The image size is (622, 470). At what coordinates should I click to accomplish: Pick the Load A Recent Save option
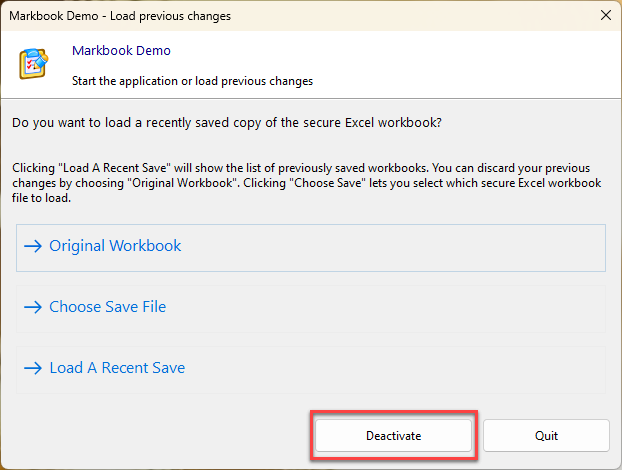point(117,368)
